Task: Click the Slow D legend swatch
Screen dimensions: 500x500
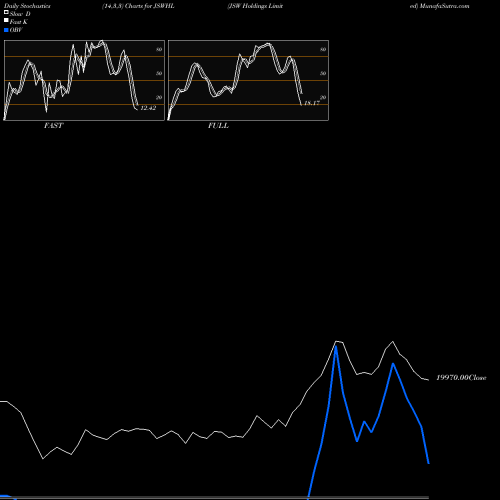Action: coord(6,12)
